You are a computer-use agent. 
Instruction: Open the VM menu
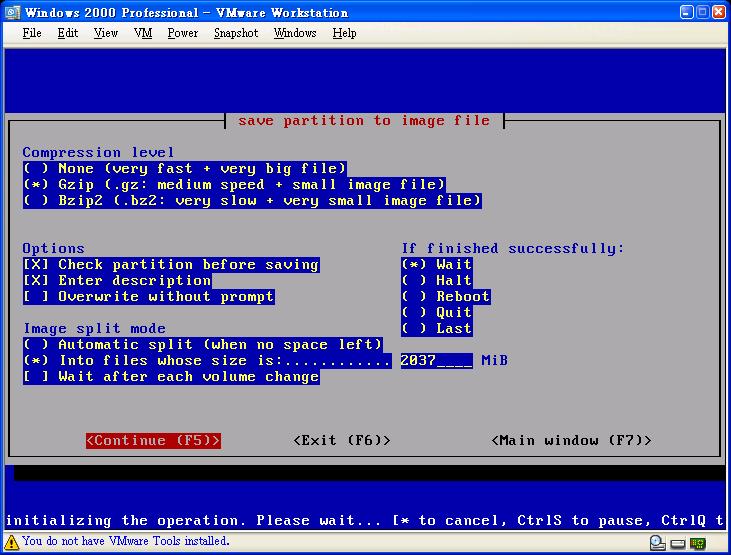pos(143,33)
